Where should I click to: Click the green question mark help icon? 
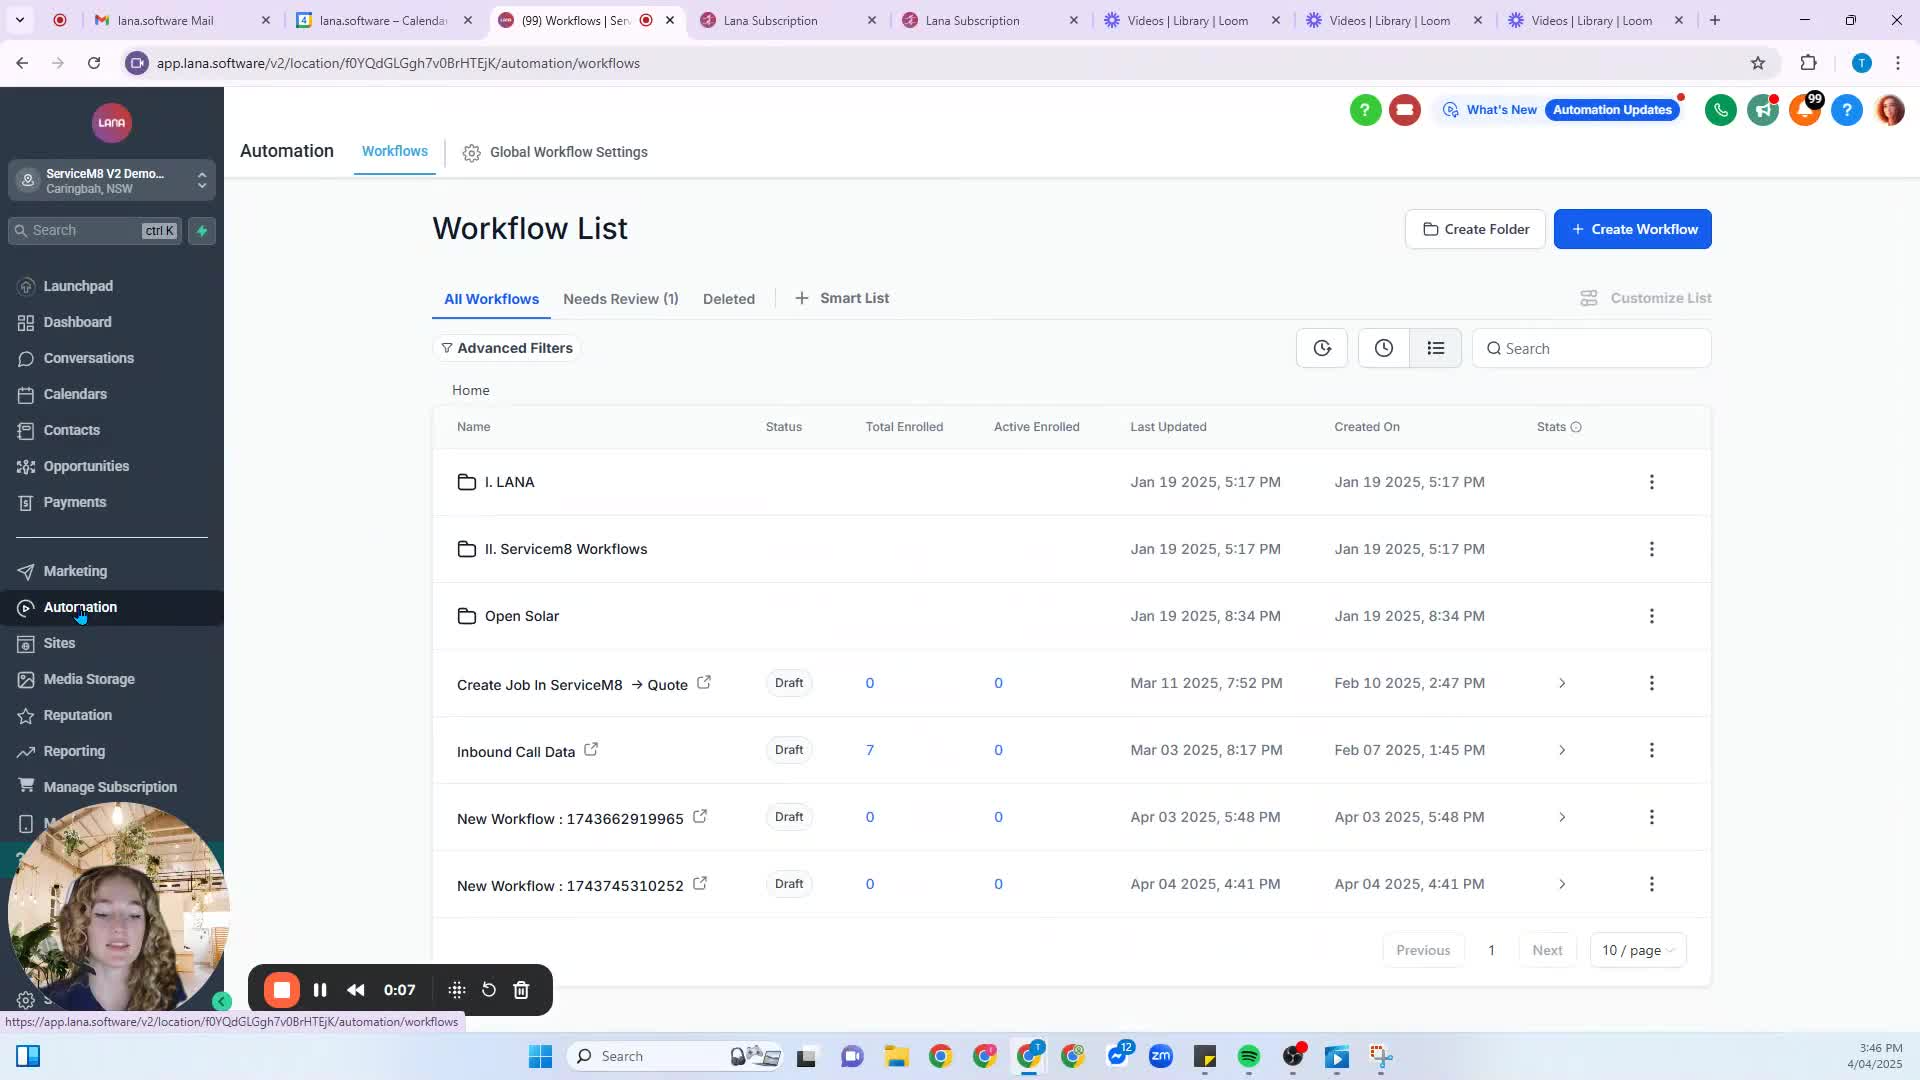tap(1365, 110)
